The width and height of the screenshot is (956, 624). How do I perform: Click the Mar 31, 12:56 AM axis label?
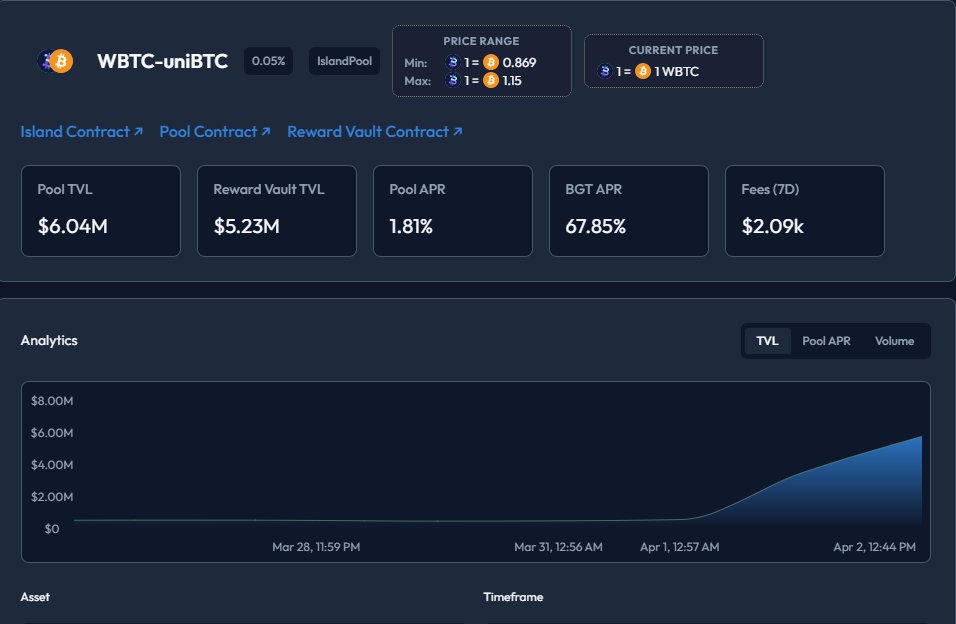click(x=558, y=547)
